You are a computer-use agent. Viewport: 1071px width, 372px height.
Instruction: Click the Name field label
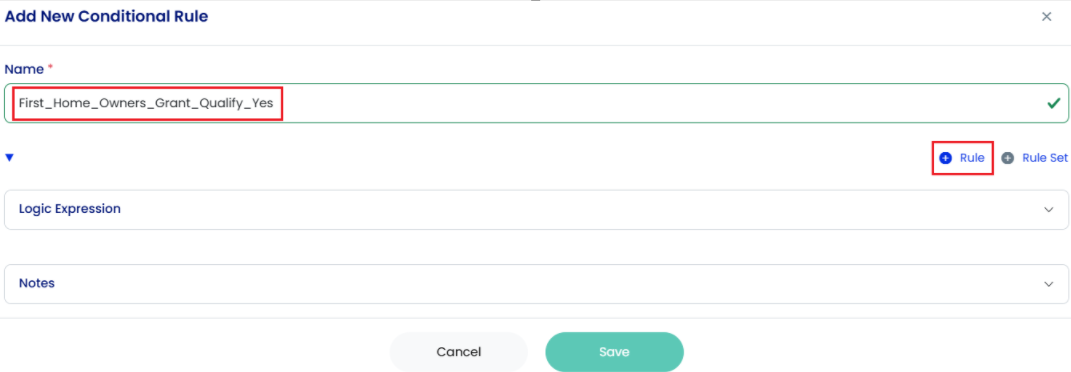point(24,69)
